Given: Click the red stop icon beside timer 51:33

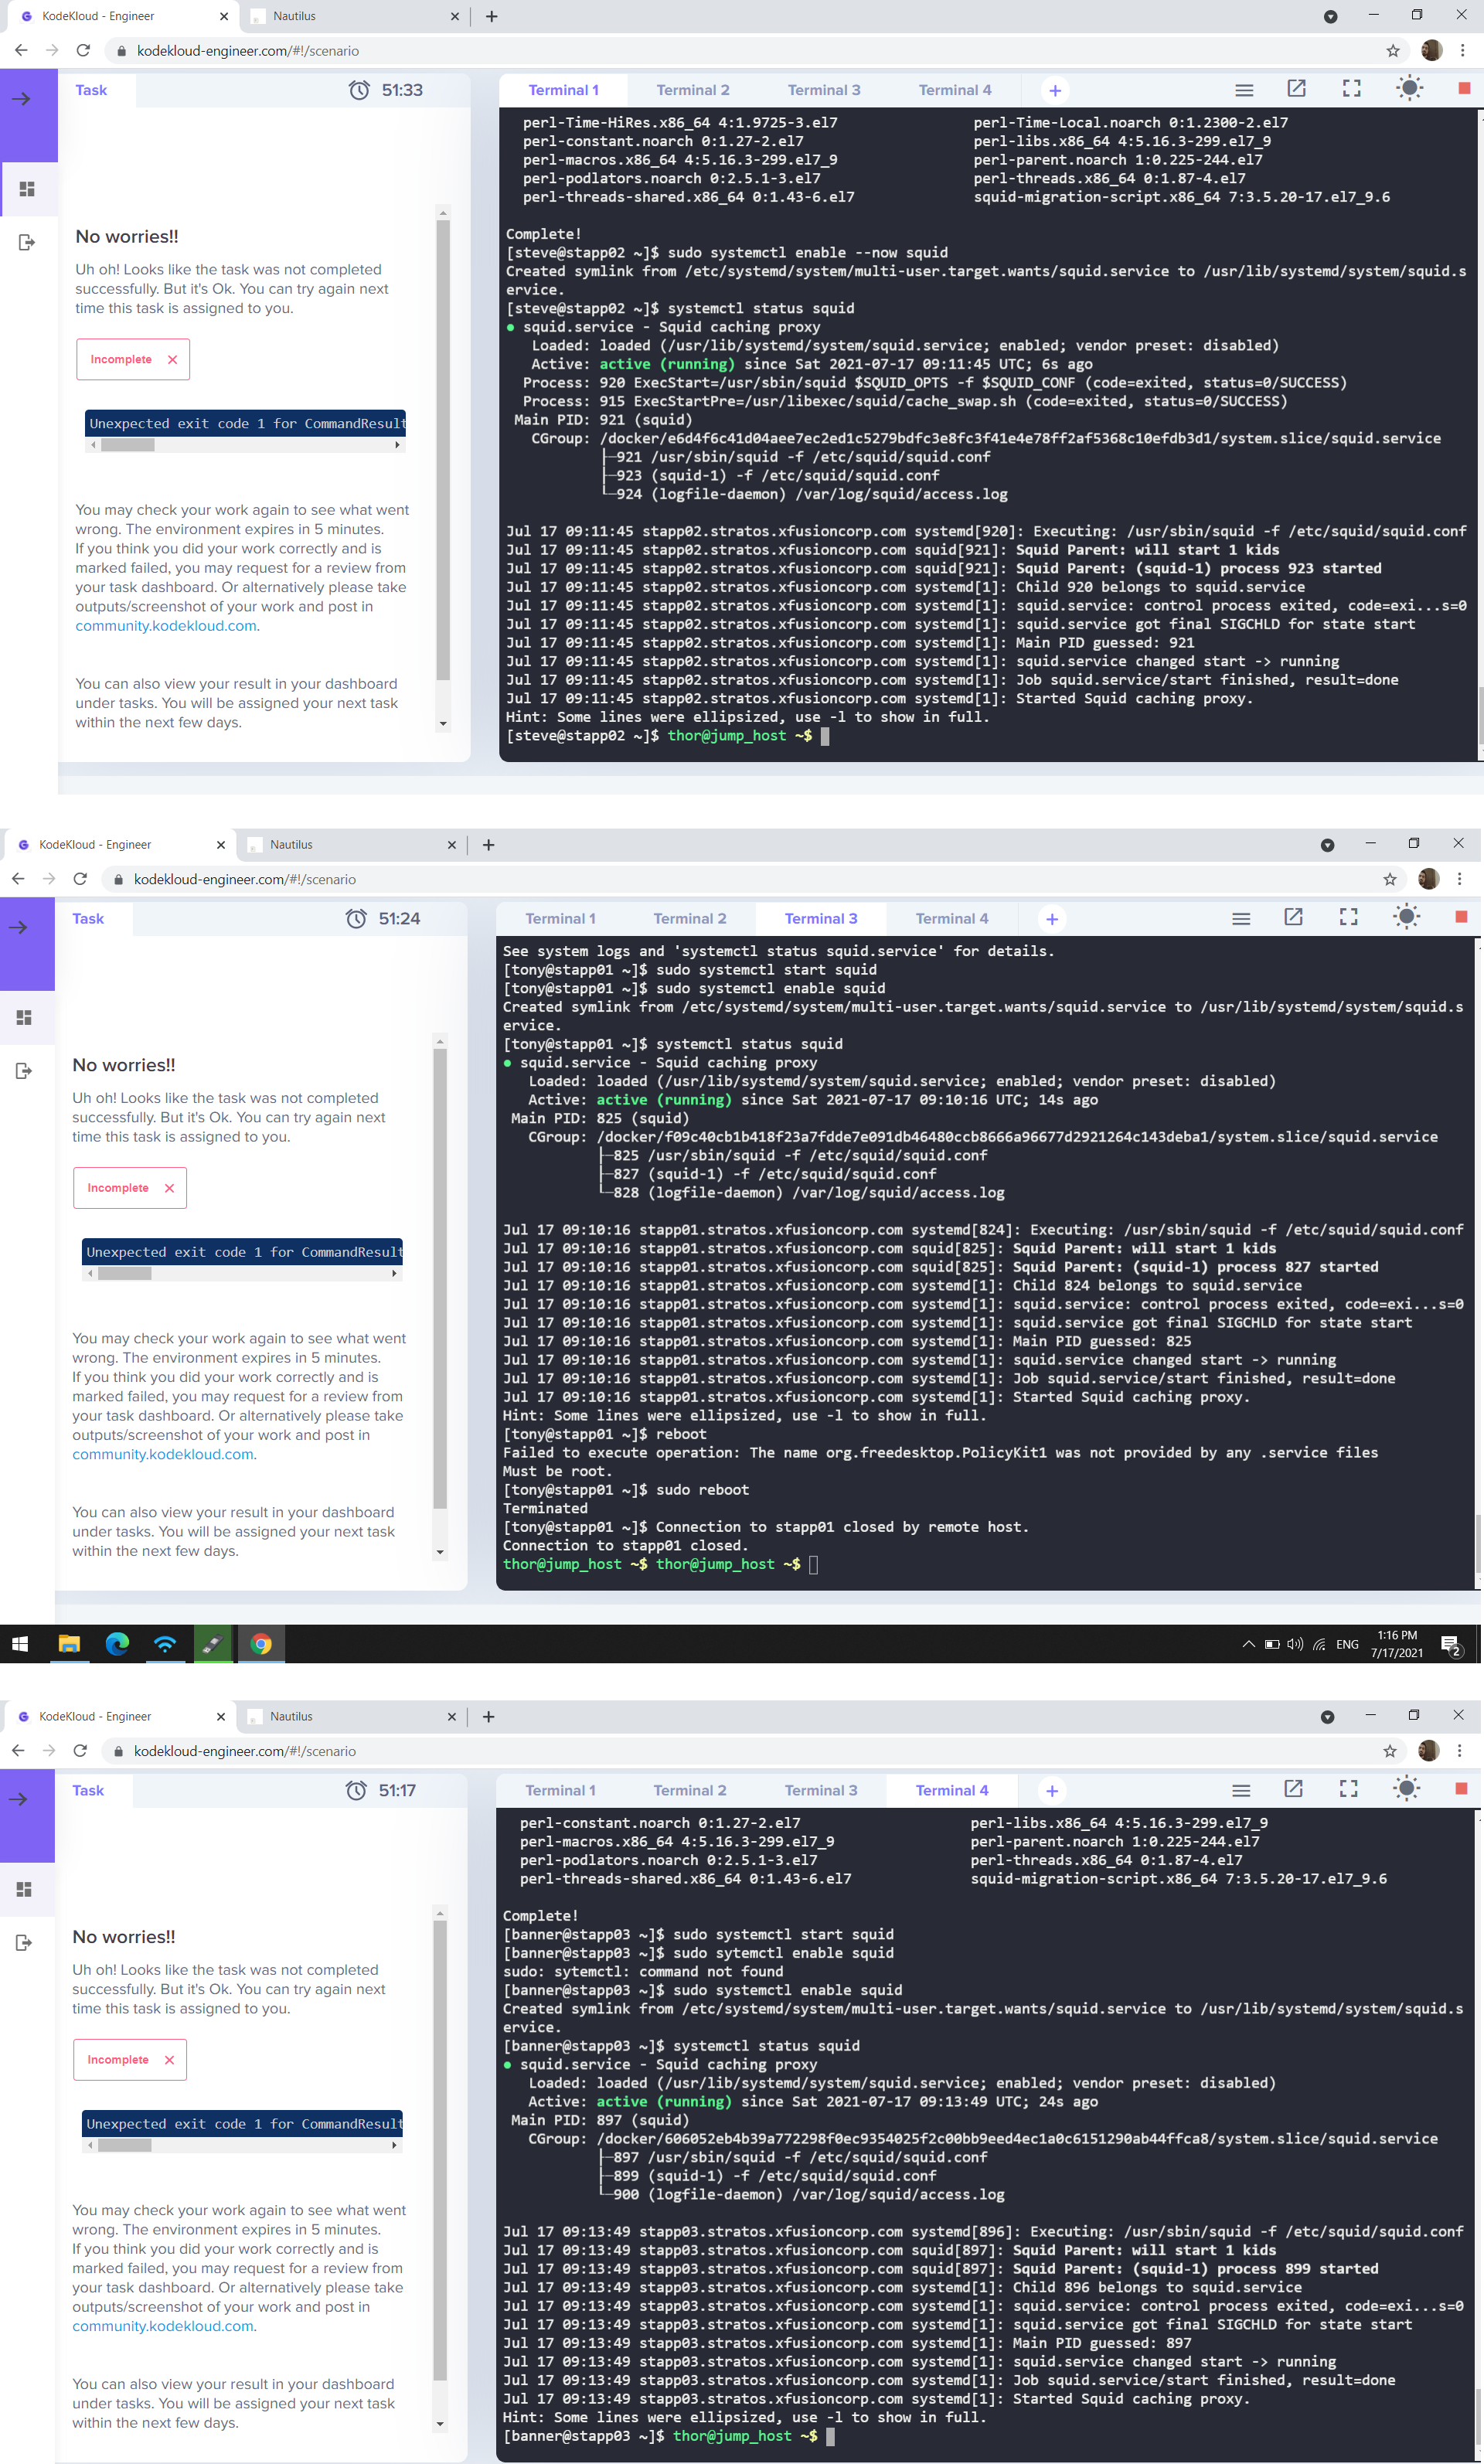Looking at the screenshot, I should (1463, 89).
